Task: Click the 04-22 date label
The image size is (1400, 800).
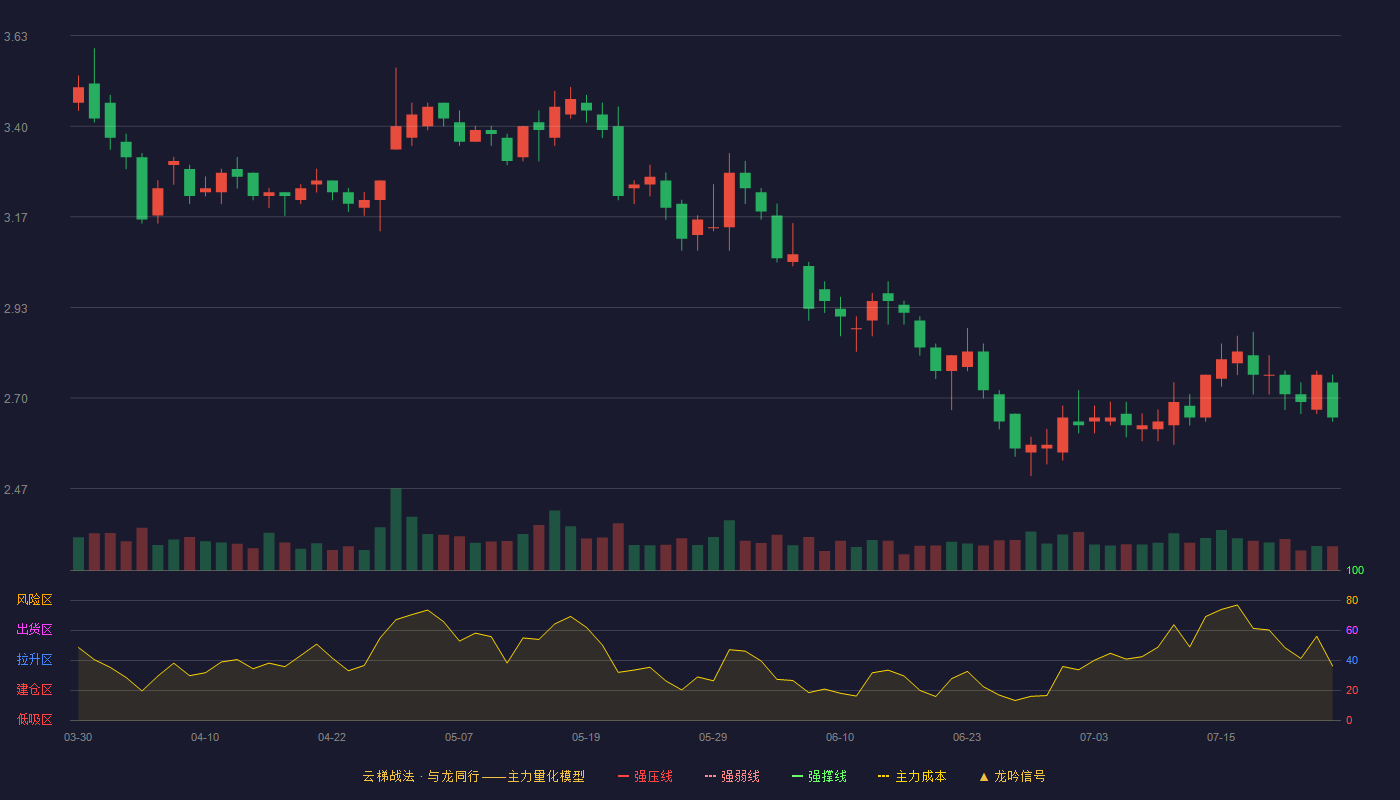Action: tap(332, 737)
